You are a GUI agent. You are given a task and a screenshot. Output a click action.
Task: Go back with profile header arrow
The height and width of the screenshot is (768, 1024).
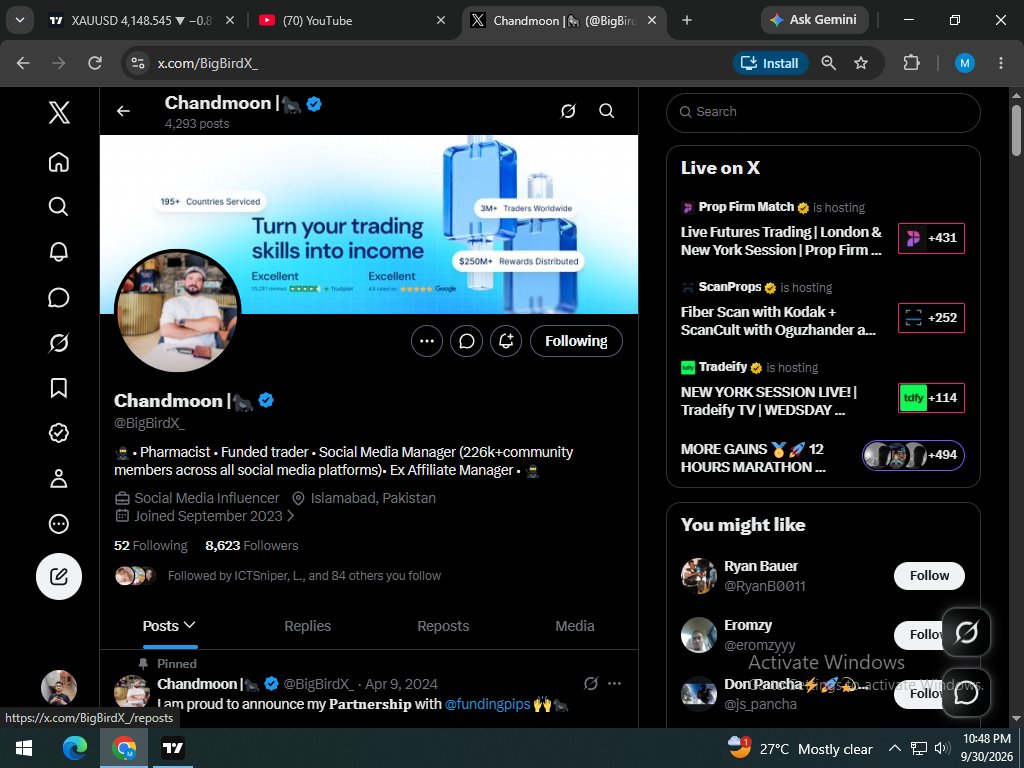[x=123, y=111]
